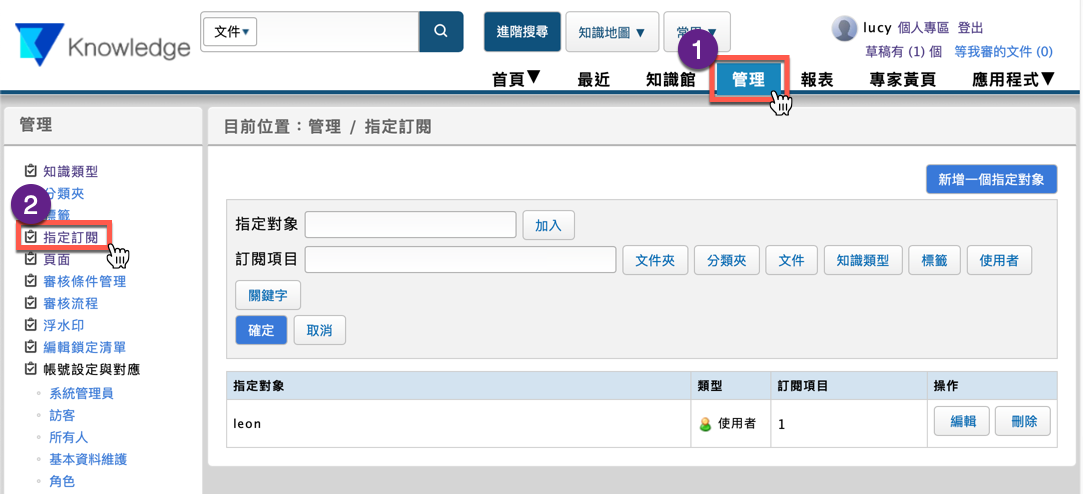
Task: Click the checklist icon beside 編輯鎖定清單
Action: pyautogui.click(x=31, y=347)
